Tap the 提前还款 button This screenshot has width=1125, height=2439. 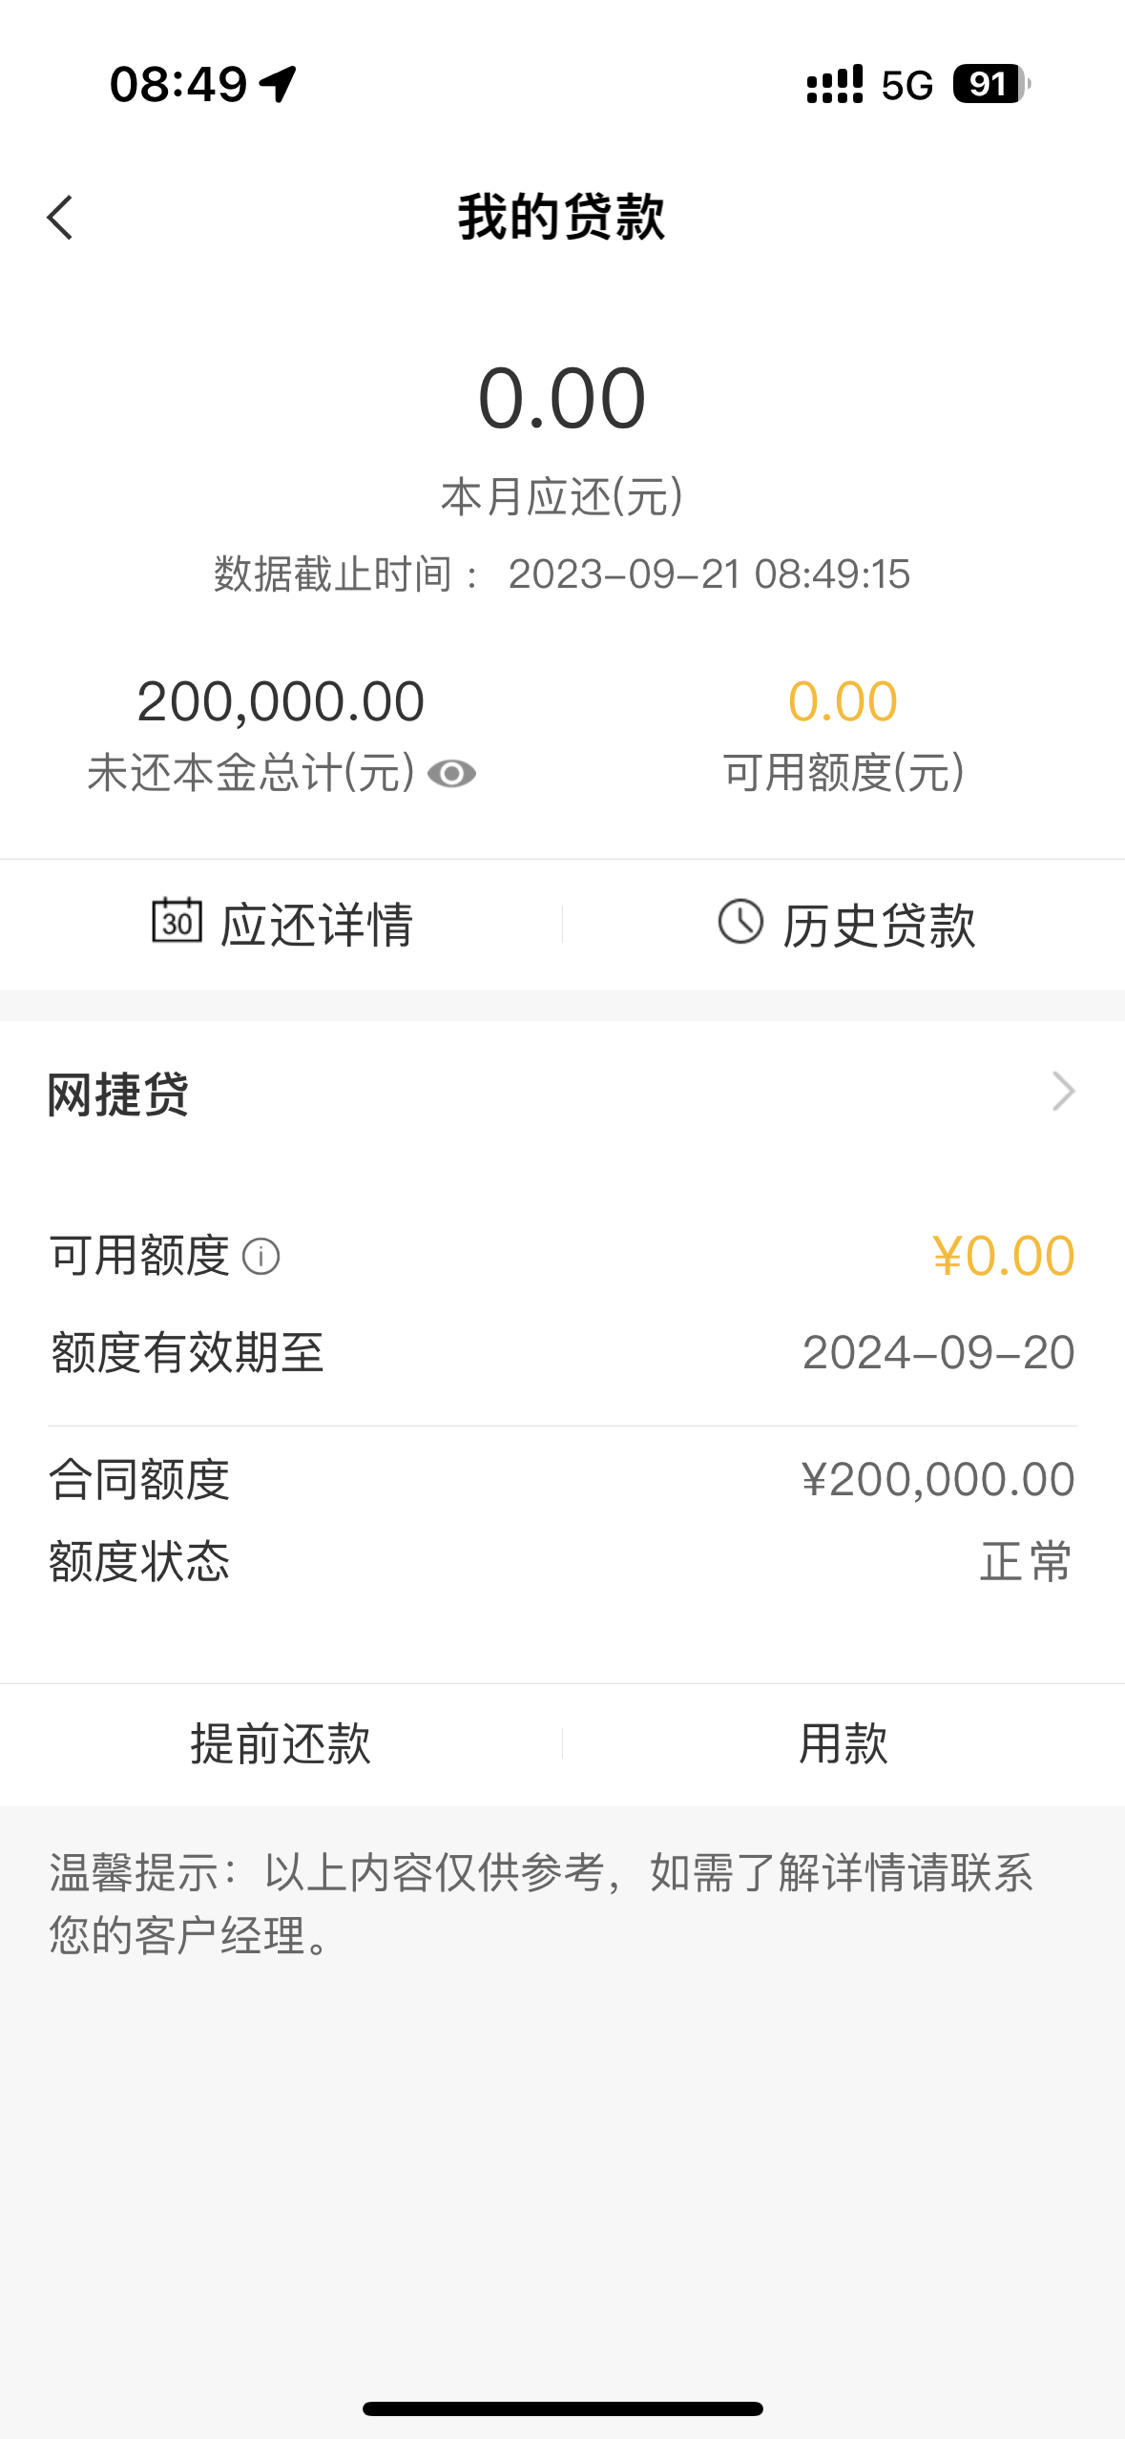(x=281, y=1744)
